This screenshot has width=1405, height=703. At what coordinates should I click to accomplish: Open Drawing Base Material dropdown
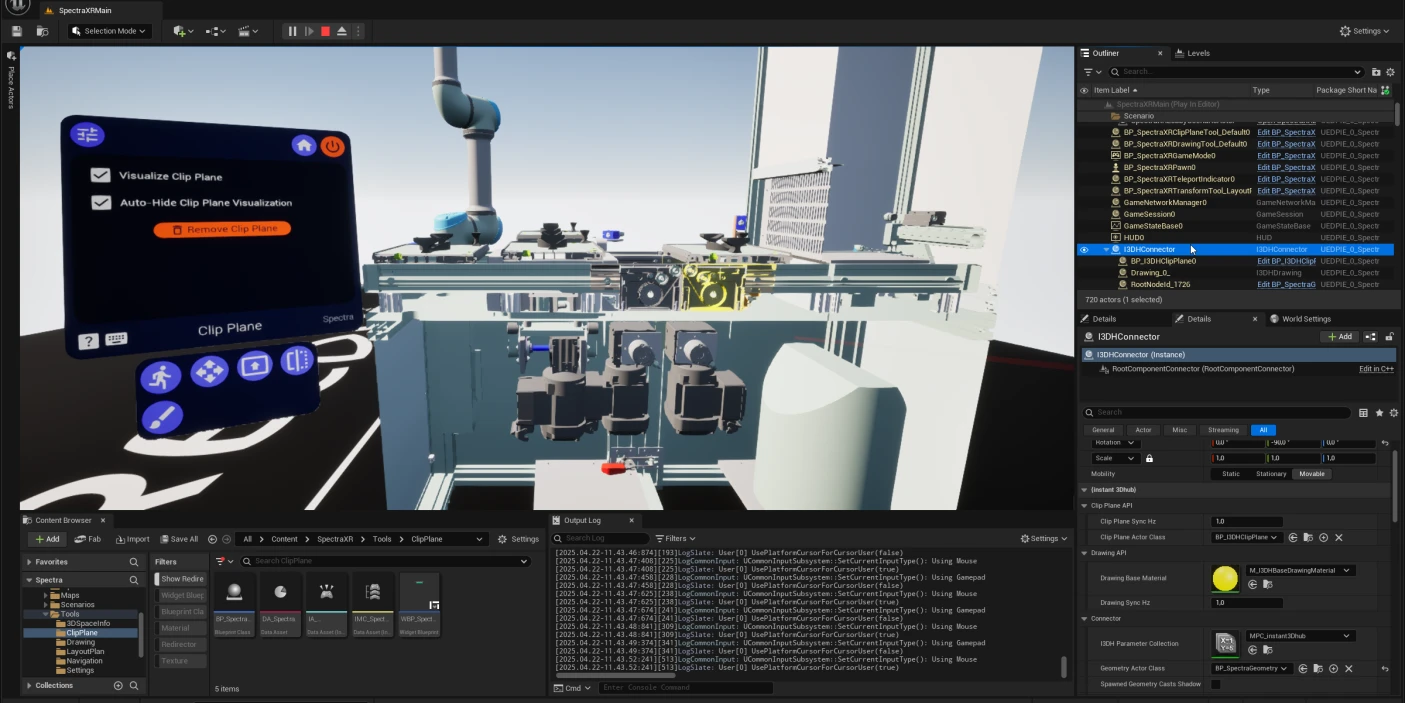tap(1299, 570)
